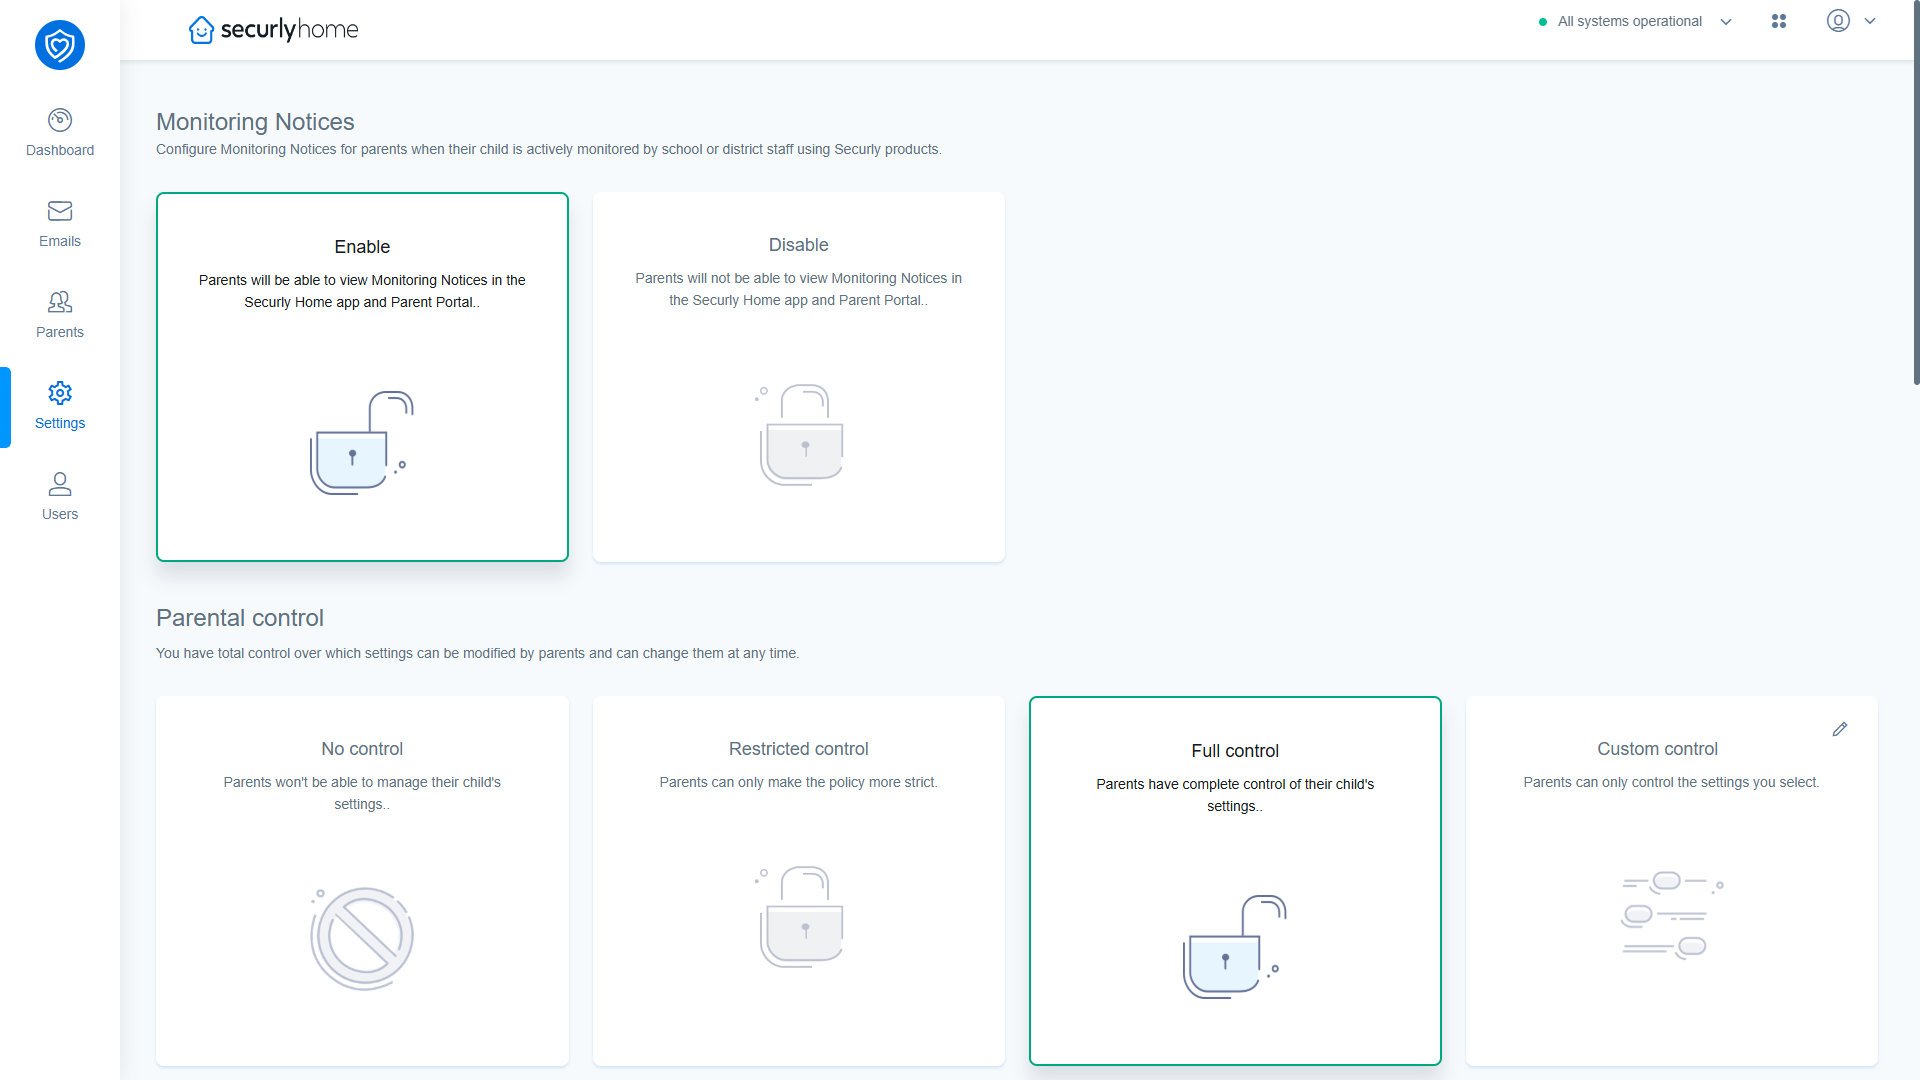The image size is (1920, 1080).
Task: Click the Monitoring Notices heading
Action: click(255, 122)
